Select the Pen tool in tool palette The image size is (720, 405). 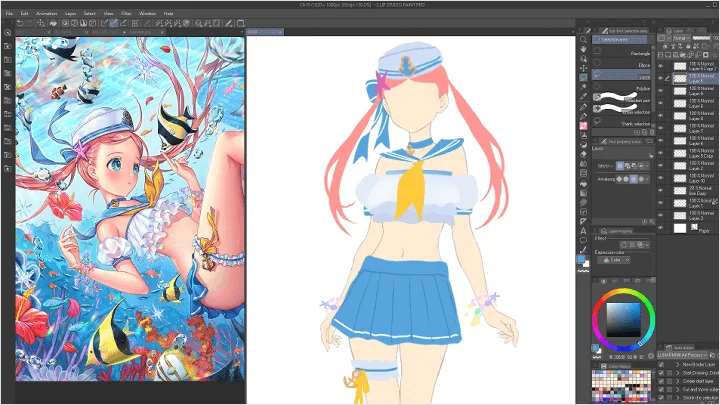tap(583, 107)
